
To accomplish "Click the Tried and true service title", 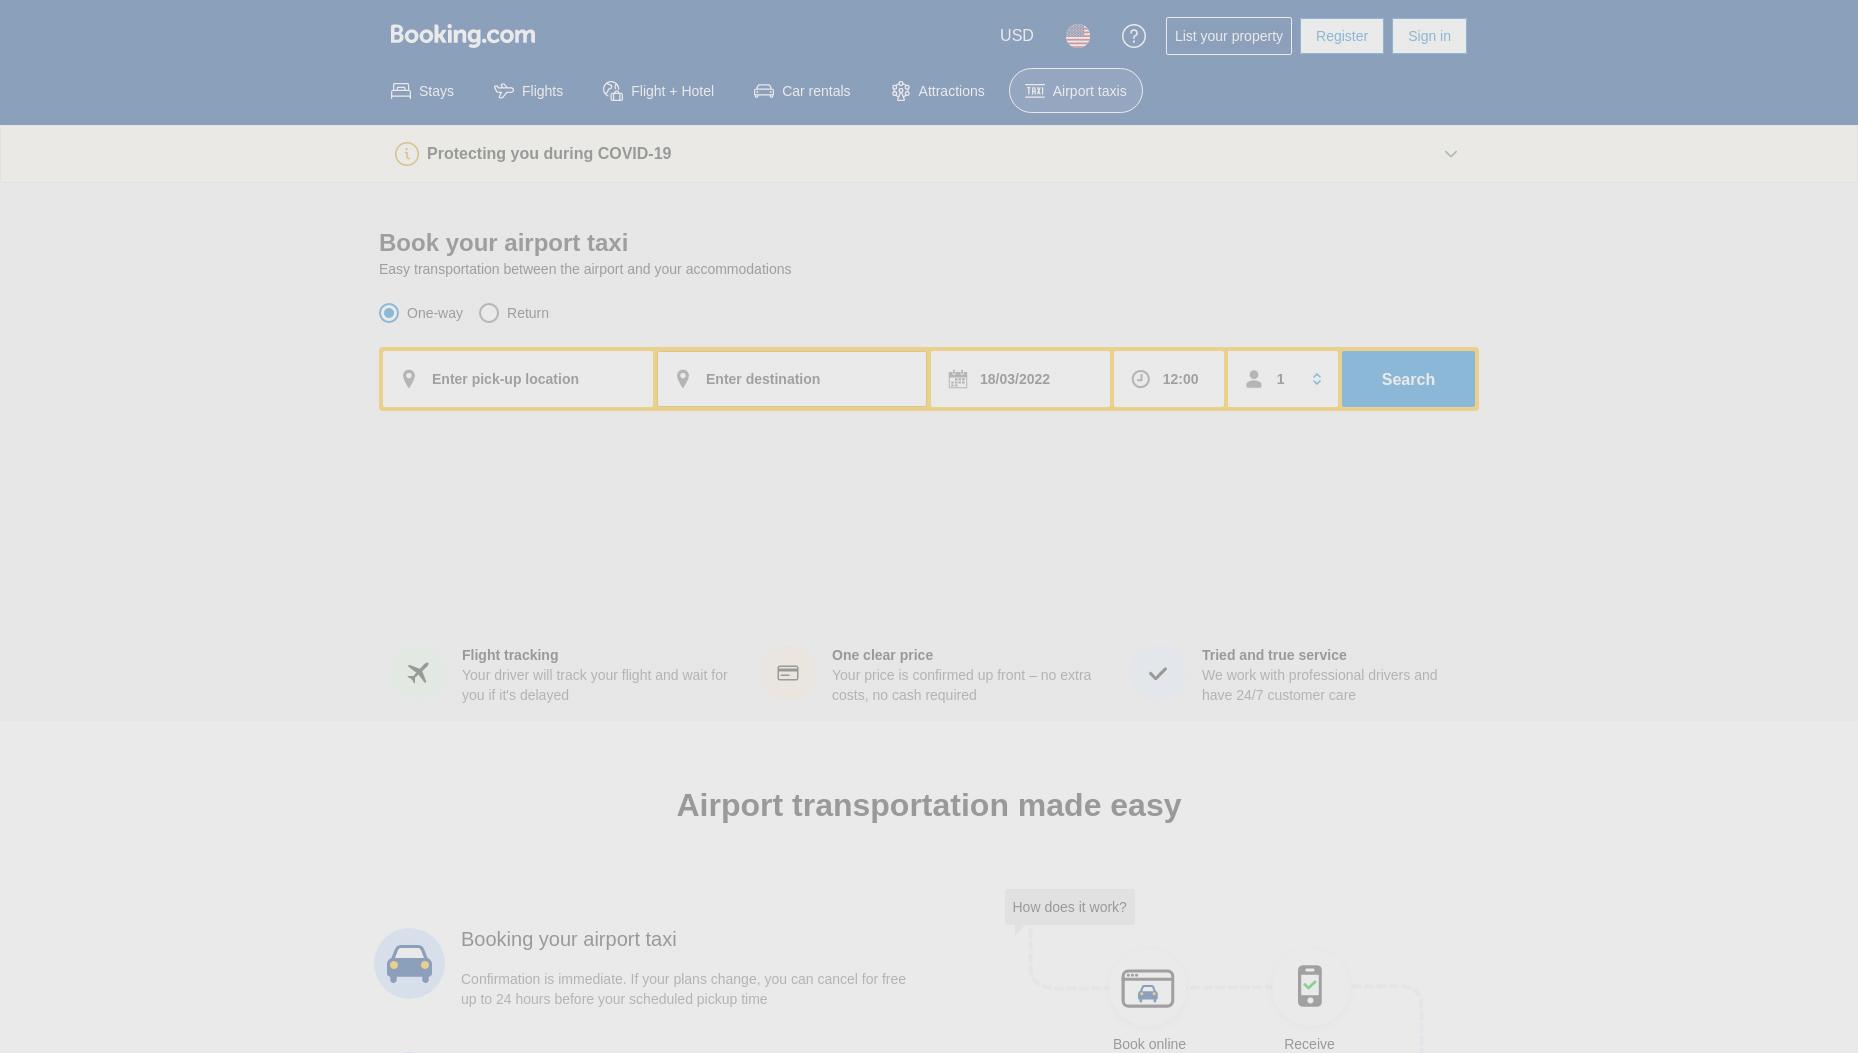I will point(1274,655).
